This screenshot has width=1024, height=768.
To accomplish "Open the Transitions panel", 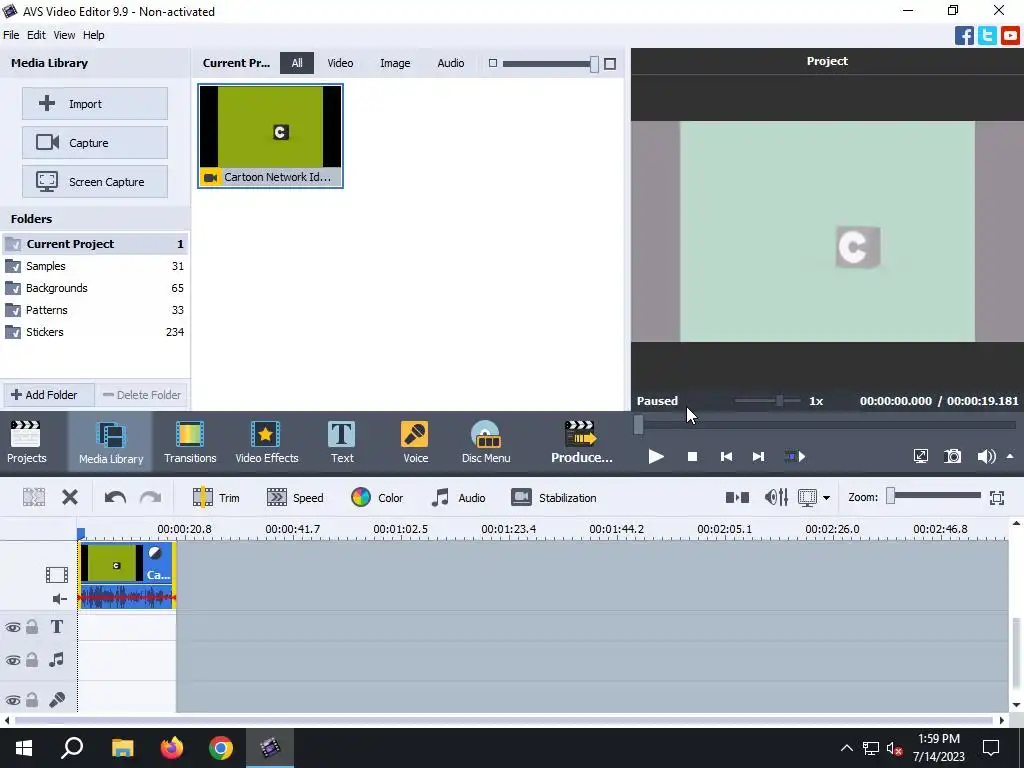I will (190, 442).
